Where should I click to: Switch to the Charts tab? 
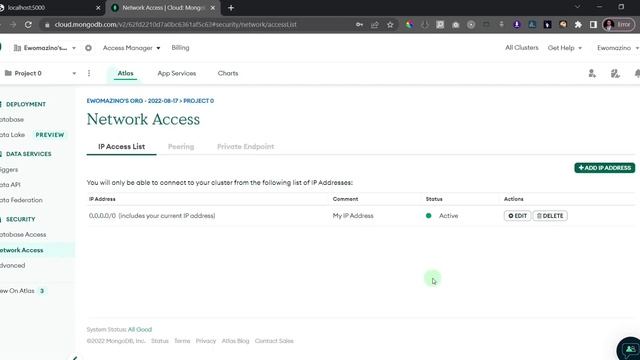click(228, 73)
